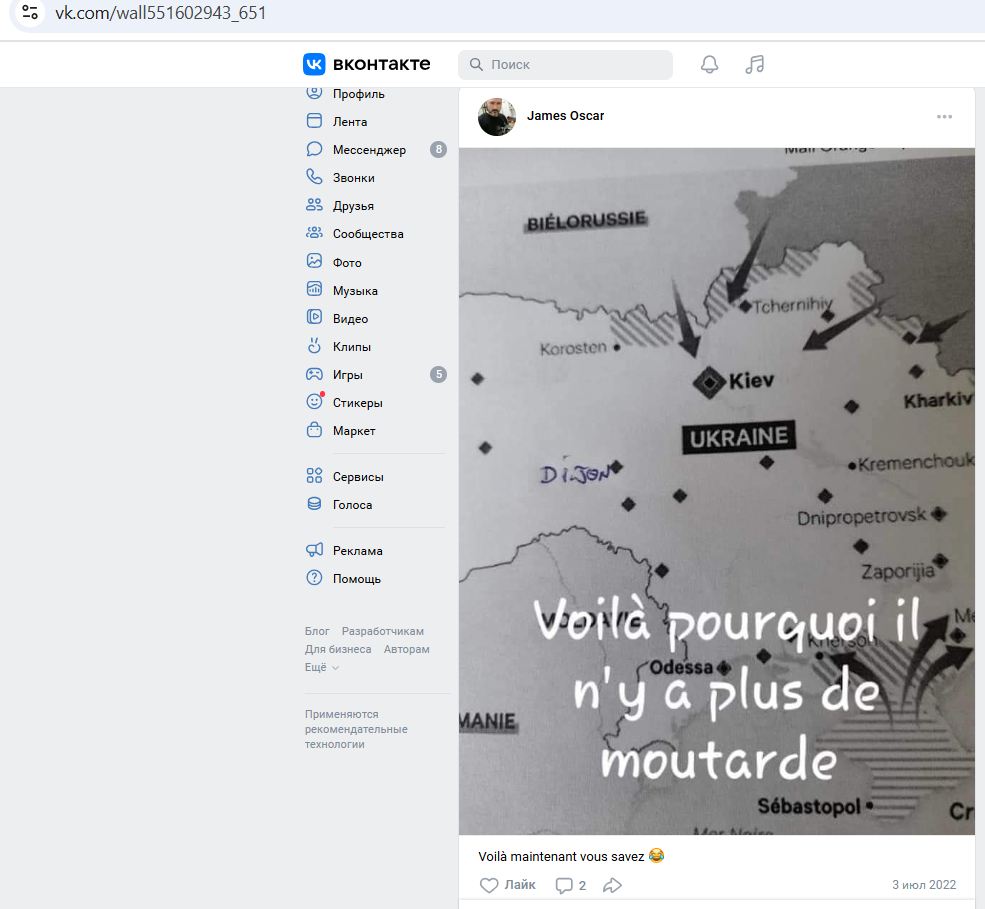Image resolution: width=985 pixels, height=909 pixels.
Task: Open the Ukraine map post image
Action: [716, 490]
